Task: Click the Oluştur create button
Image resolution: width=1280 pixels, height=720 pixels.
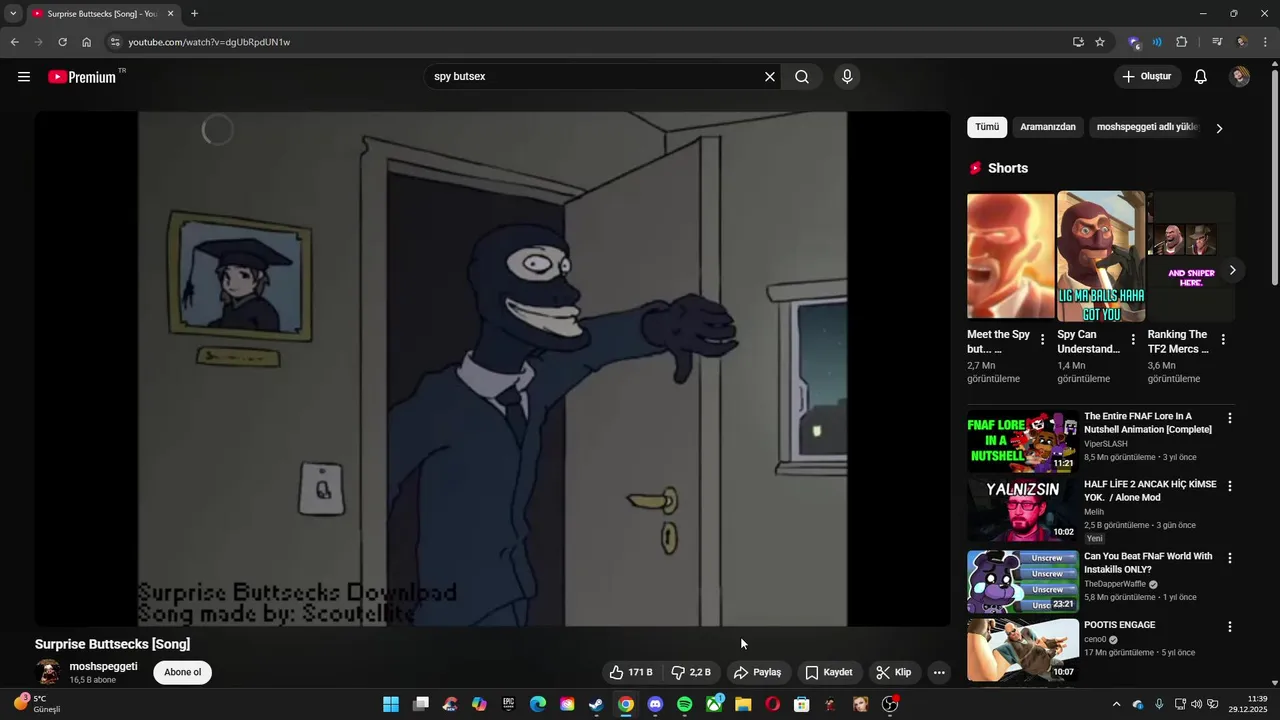Action: 1148,77
